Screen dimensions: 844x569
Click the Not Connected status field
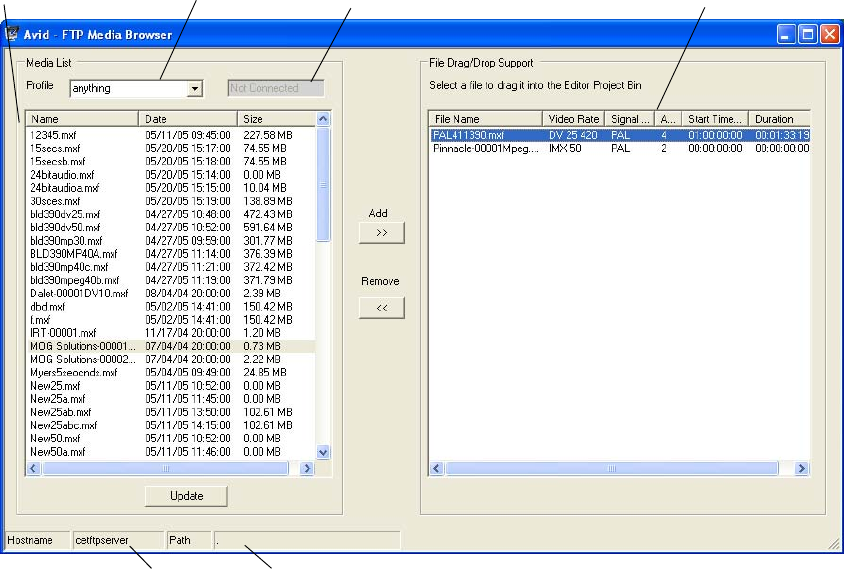click(276, 88)
